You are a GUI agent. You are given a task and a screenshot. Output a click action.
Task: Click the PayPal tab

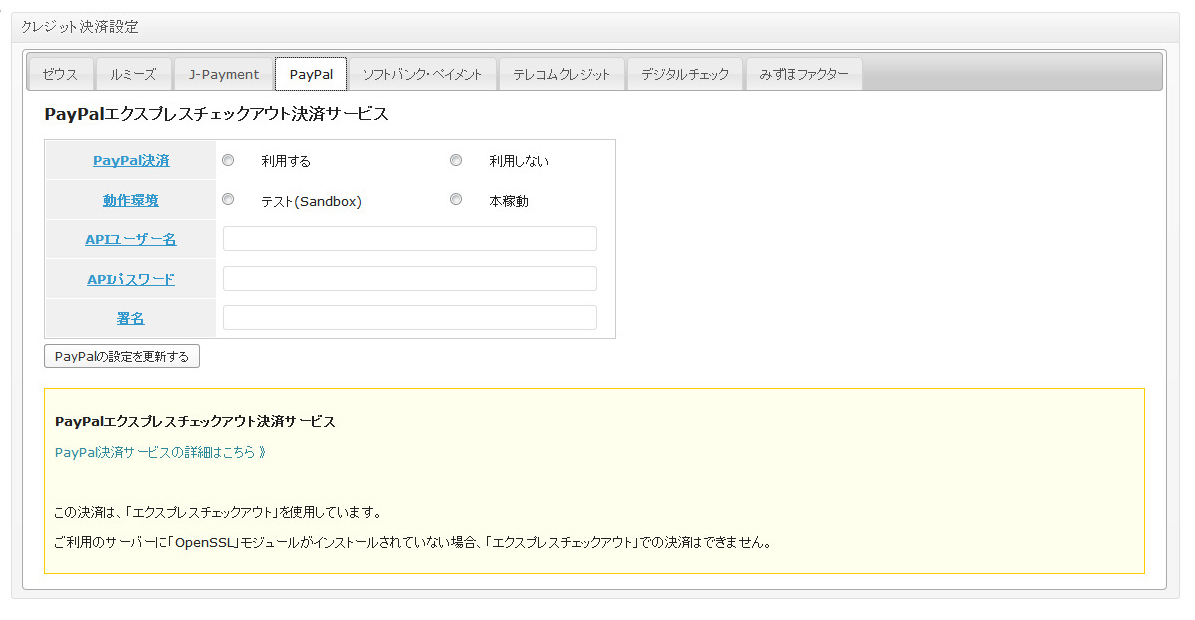(311, 74)
